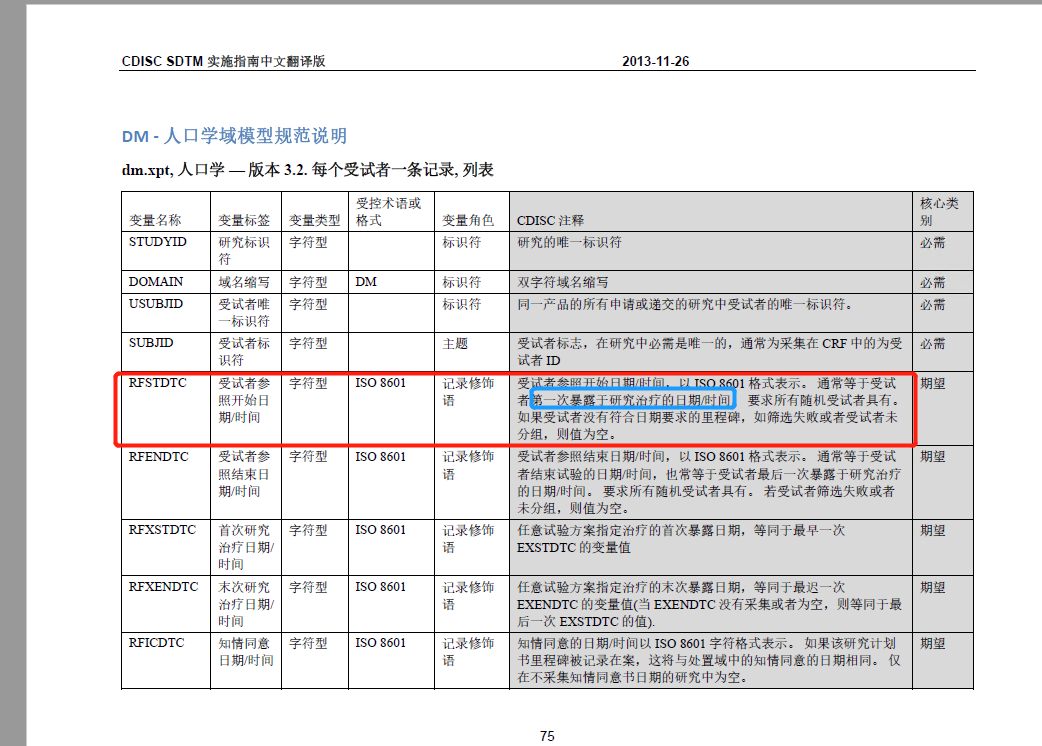The image size is (1042, 746).
Task: Click the column header "变量标签"
Action: tap(244, 220)
